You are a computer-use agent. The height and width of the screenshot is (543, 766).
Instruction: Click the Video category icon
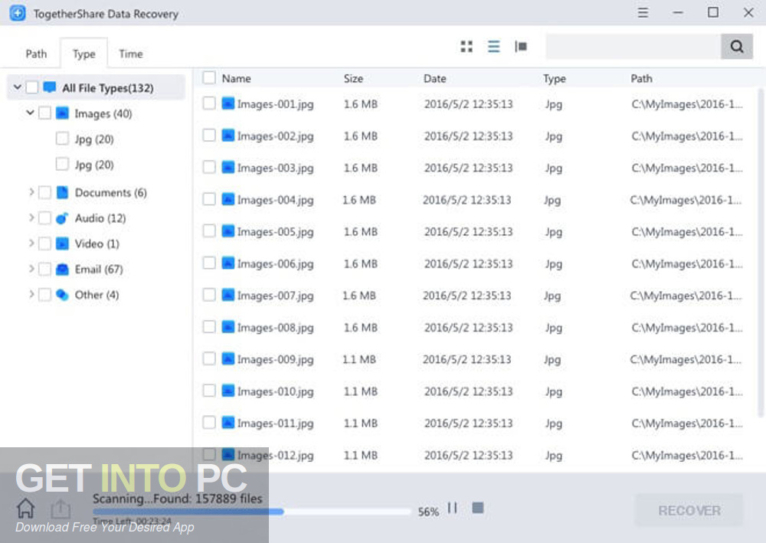(62, 243)
